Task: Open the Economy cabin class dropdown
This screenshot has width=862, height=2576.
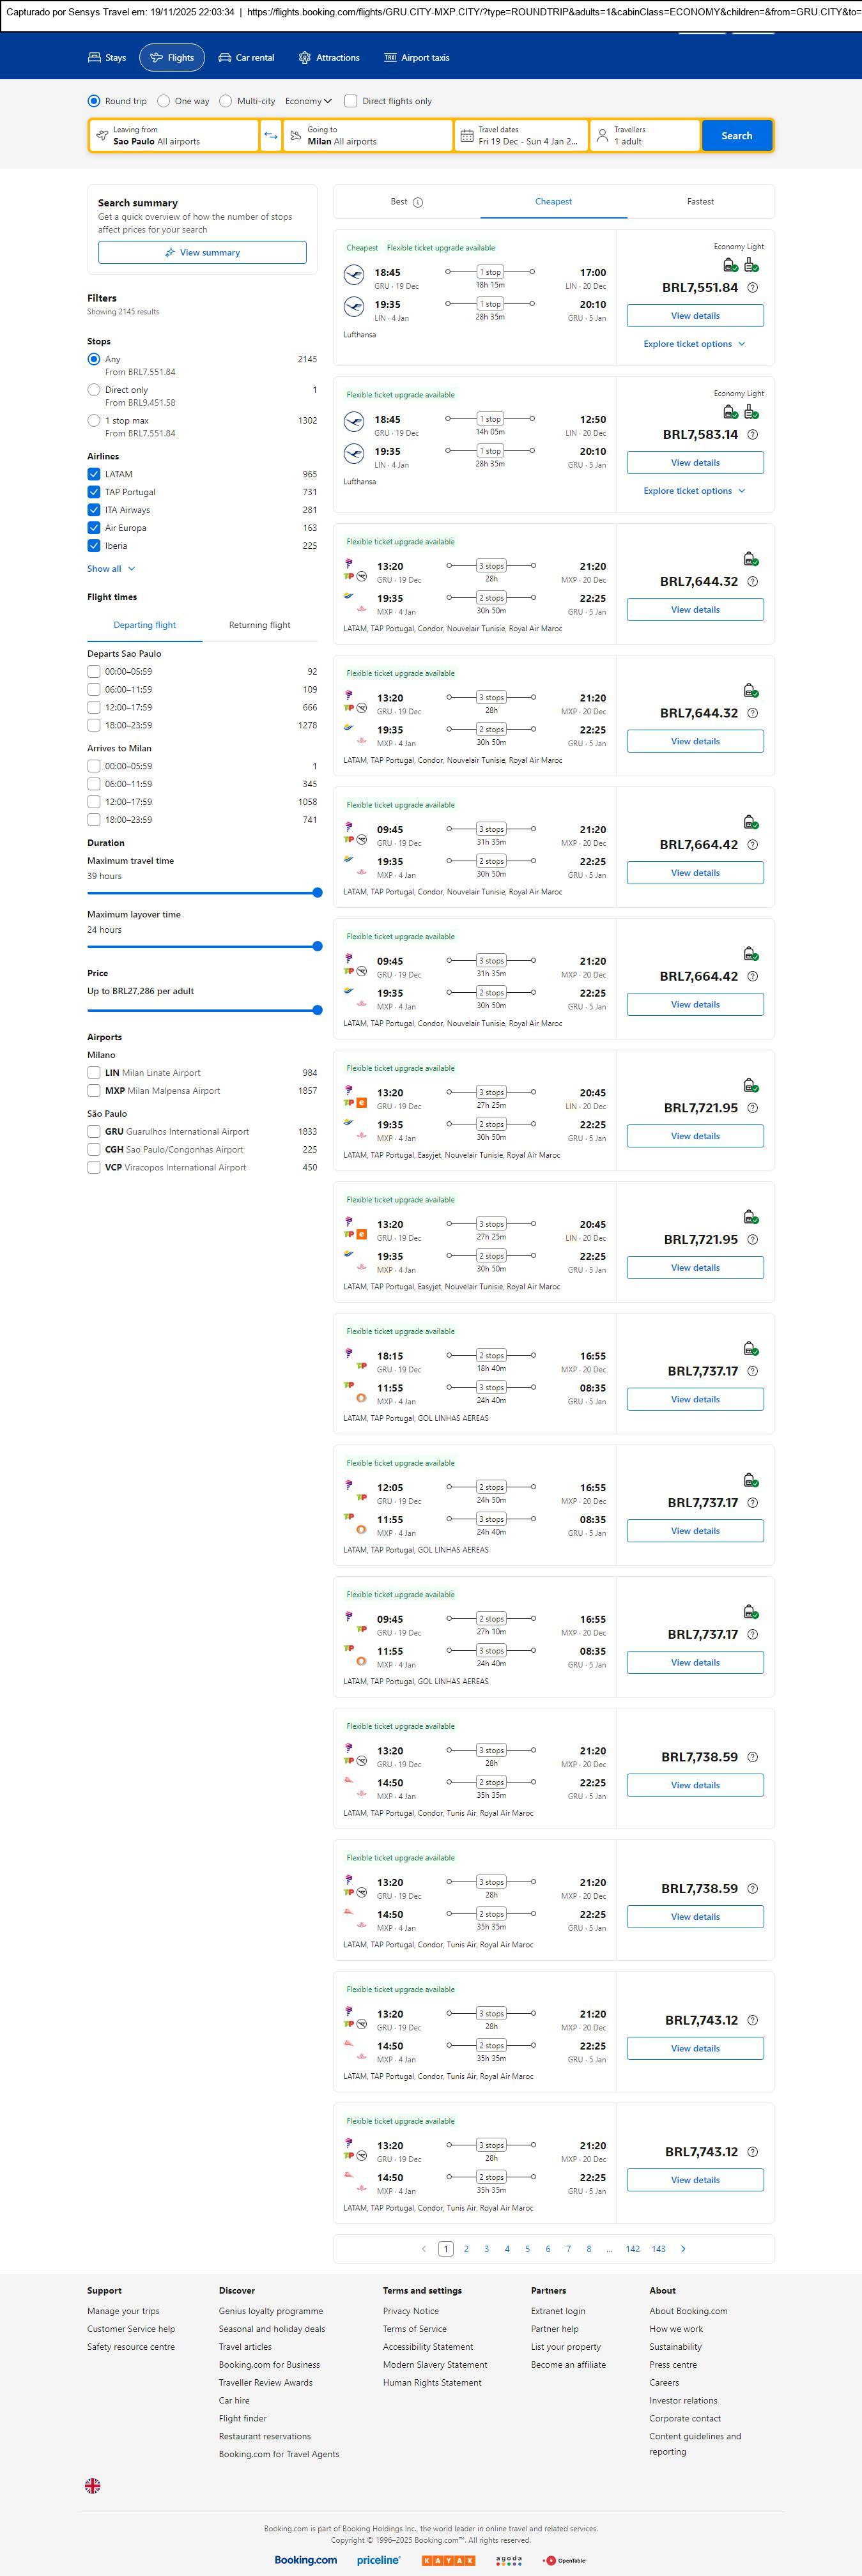Action: [308, 101]
